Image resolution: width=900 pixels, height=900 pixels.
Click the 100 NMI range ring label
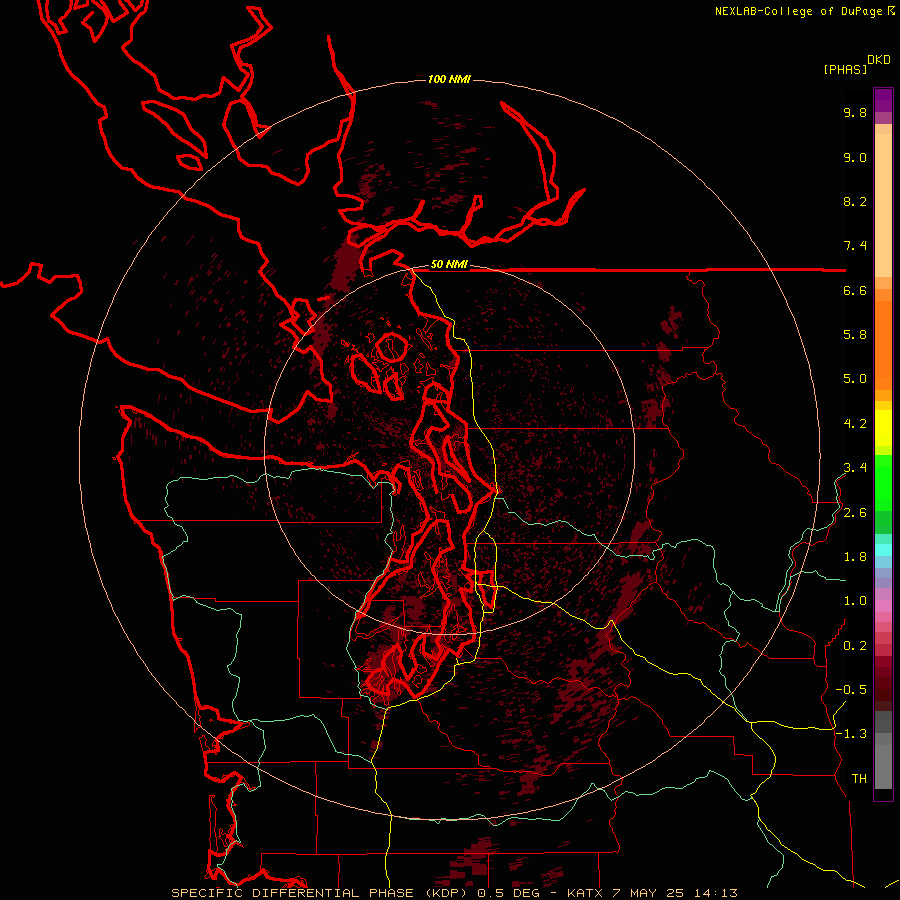click(449, 79)
